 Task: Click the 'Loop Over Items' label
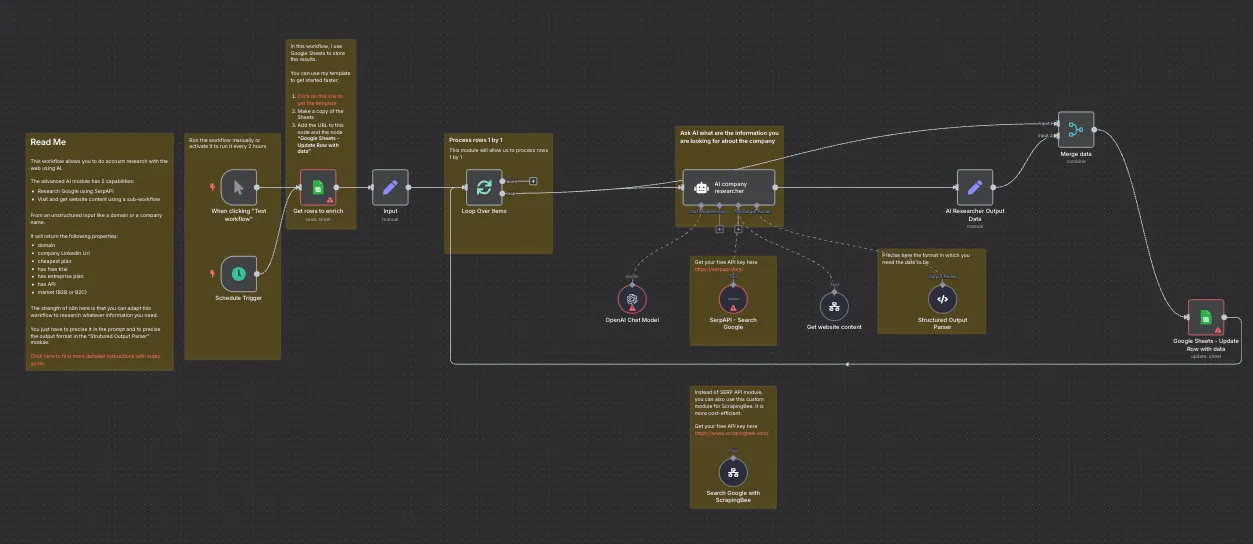(484, 211)
